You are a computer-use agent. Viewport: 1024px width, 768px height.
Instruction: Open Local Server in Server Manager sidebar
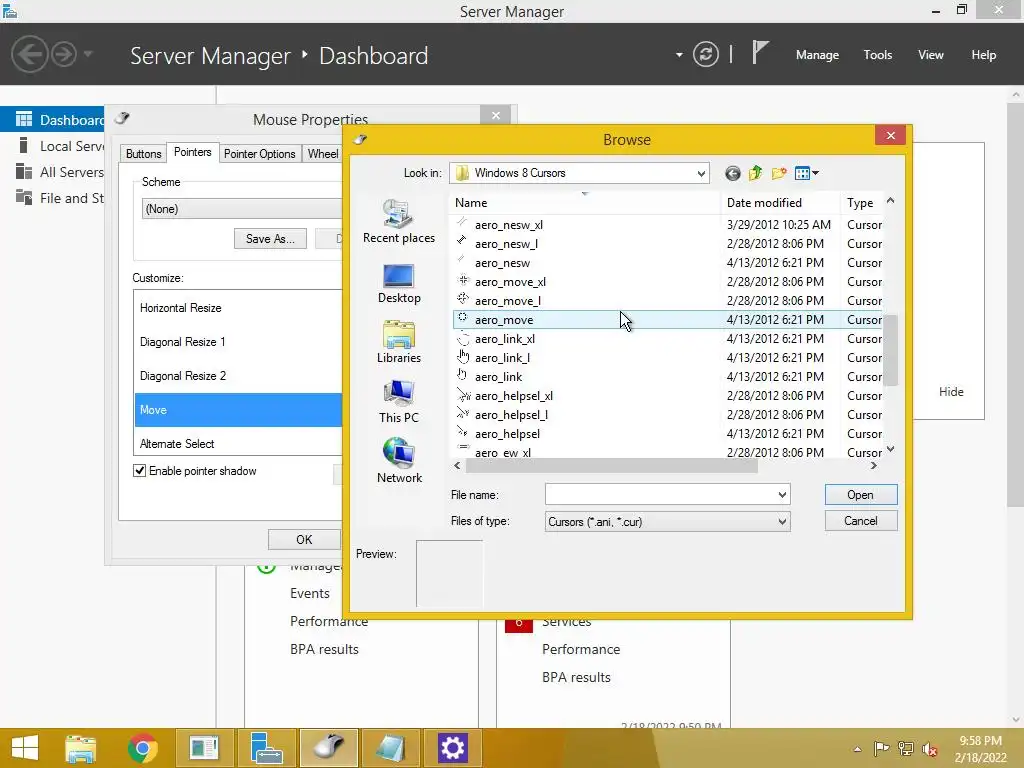tap(52, 146)
